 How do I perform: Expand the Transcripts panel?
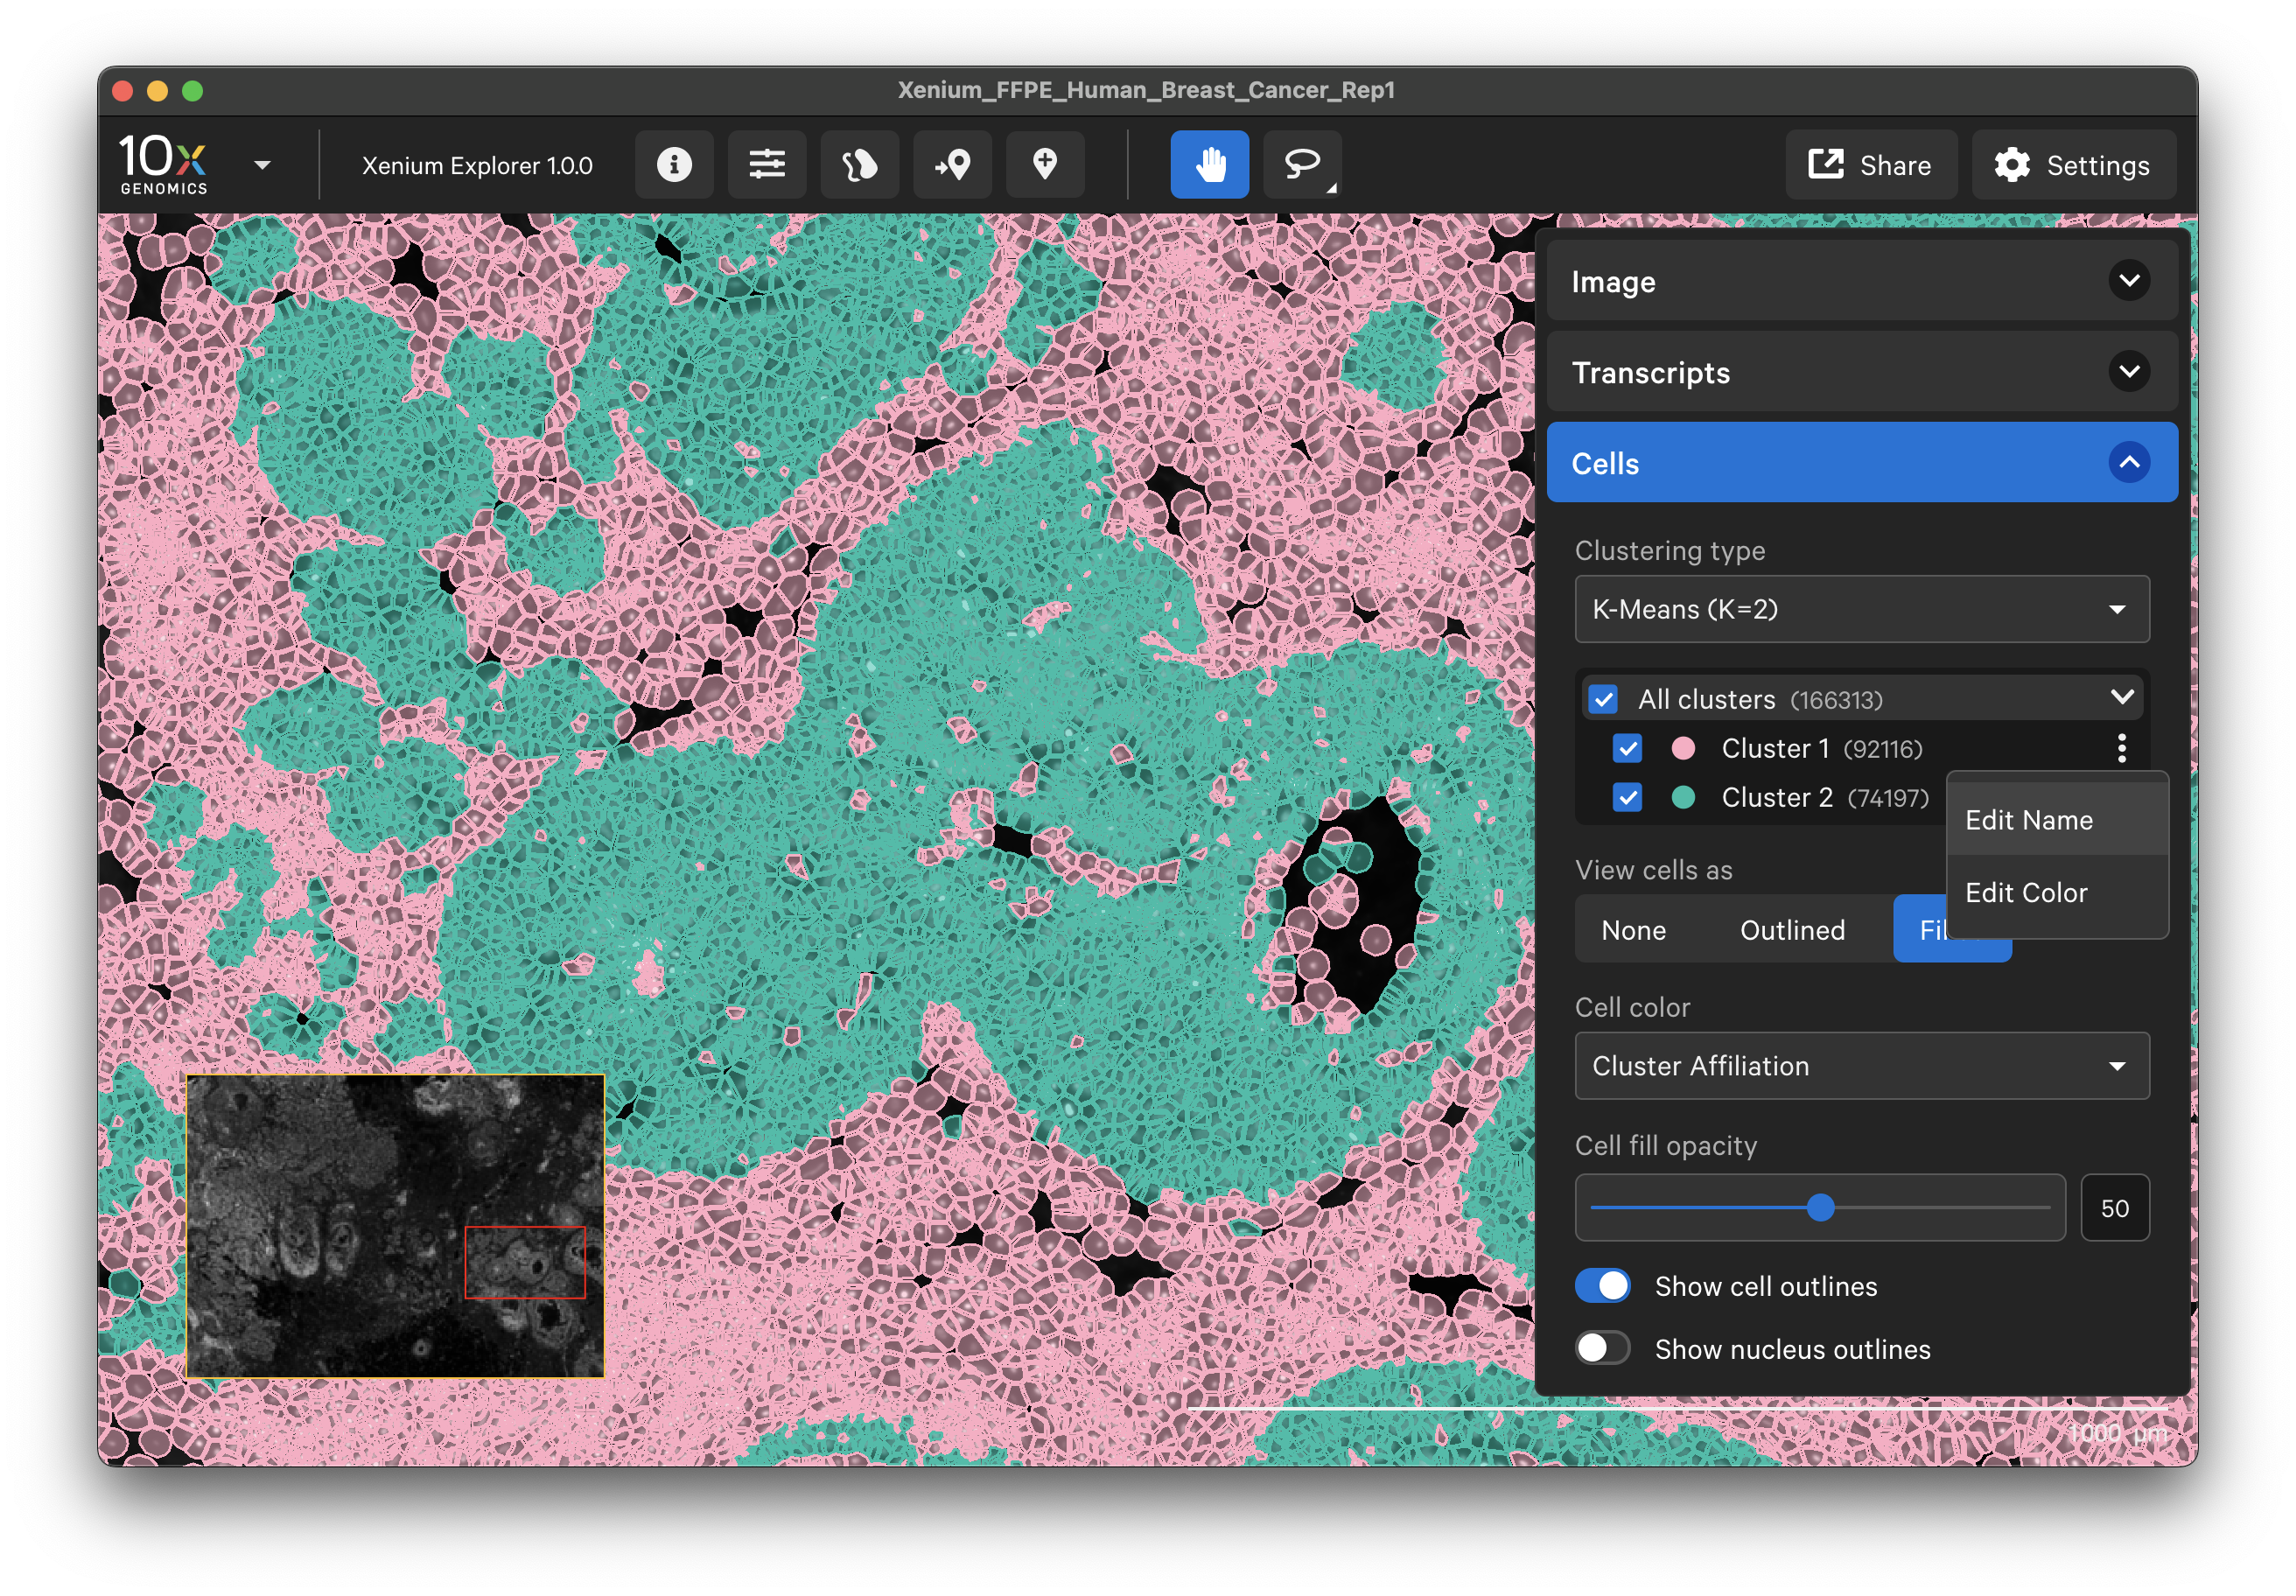click(x=2130, y=372)
